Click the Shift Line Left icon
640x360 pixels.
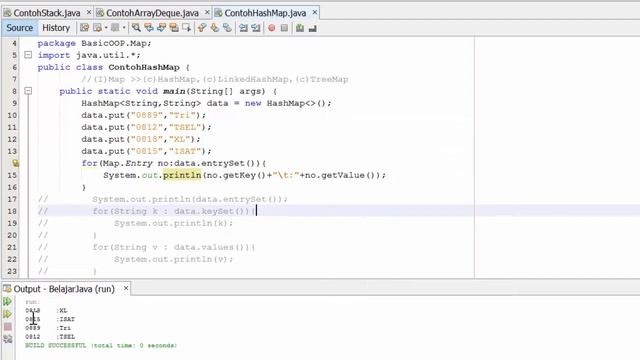click(x=243, y=28)
